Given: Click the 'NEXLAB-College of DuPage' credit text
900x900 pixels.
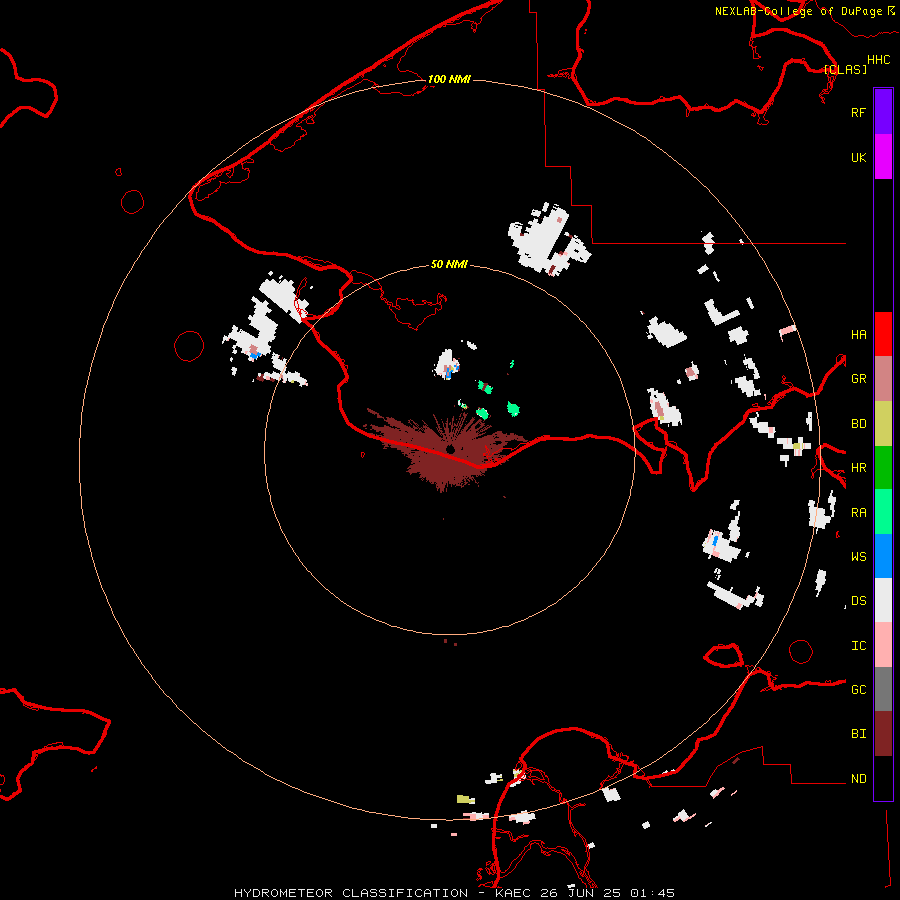Looking at the screenshot, I should (x=798, y=11).
